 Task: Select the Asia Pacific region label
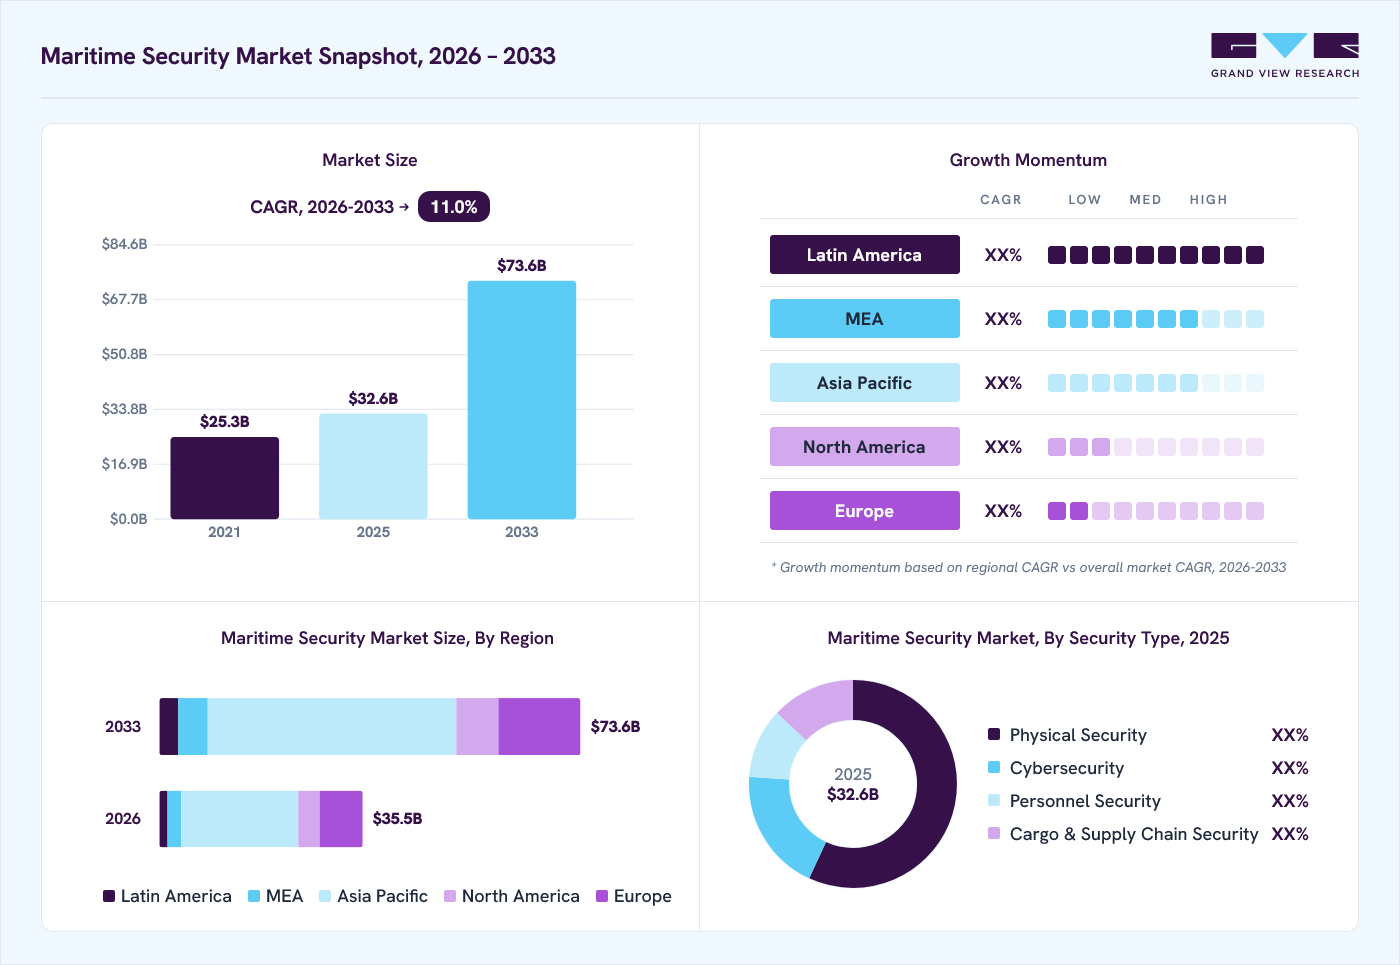click(x=864, y=383)
